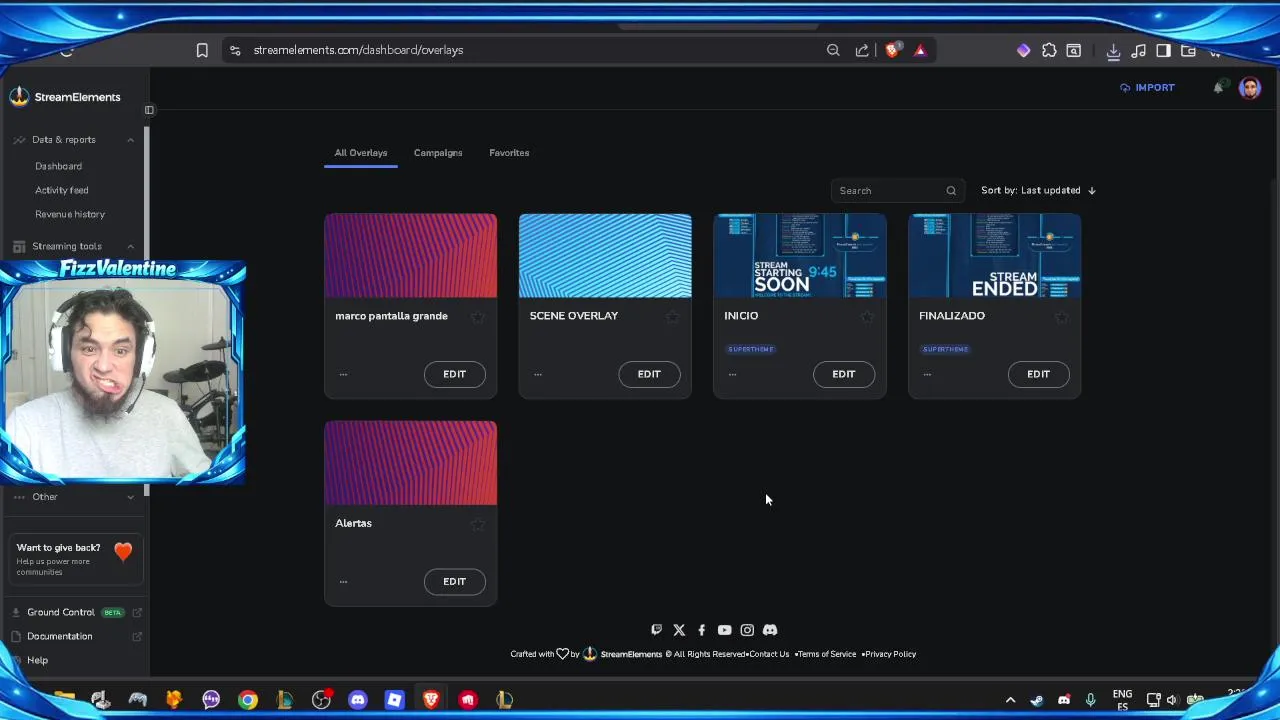Image resolution: width=1280 pixels, height=720 pixels.
Task: Open the Brave Shields lion icon
Action: point(892,50)
